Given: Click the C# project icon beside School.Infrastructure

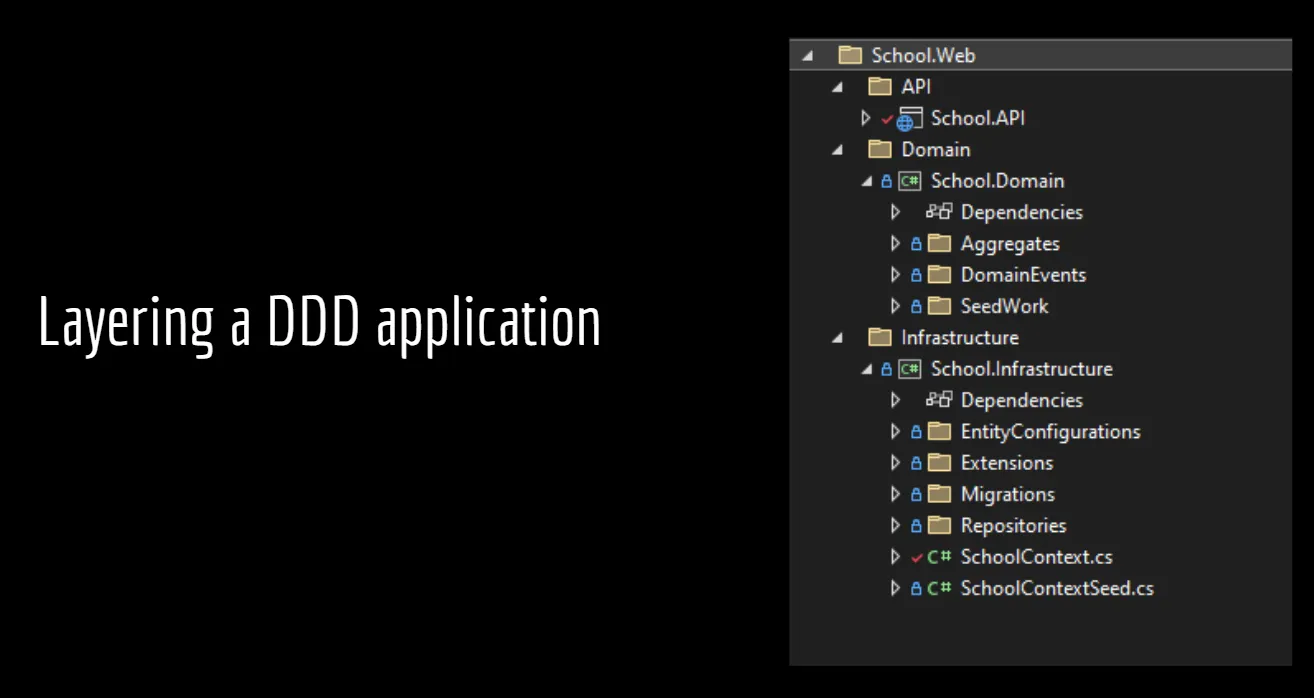Looking at the screenshot, I should pos(909,369).
